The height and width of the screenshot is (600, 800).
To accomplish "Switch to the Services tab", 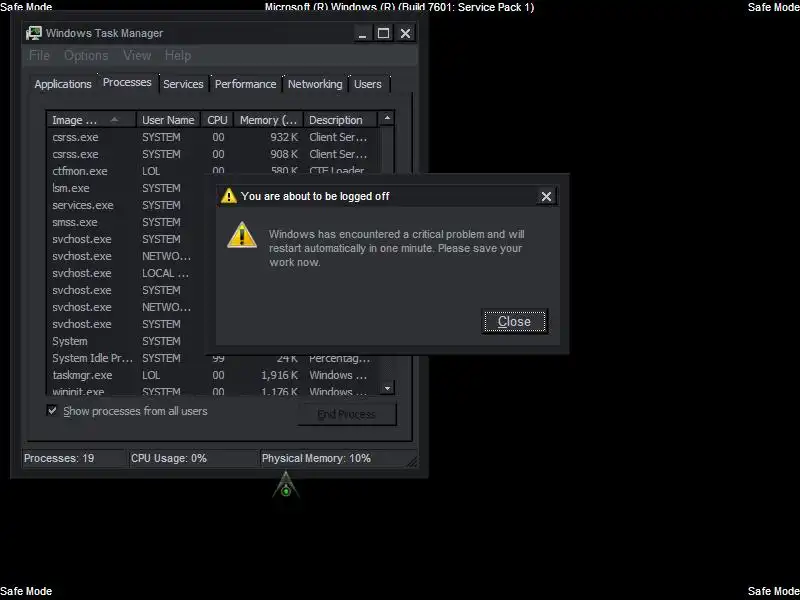I will point(183,84).
